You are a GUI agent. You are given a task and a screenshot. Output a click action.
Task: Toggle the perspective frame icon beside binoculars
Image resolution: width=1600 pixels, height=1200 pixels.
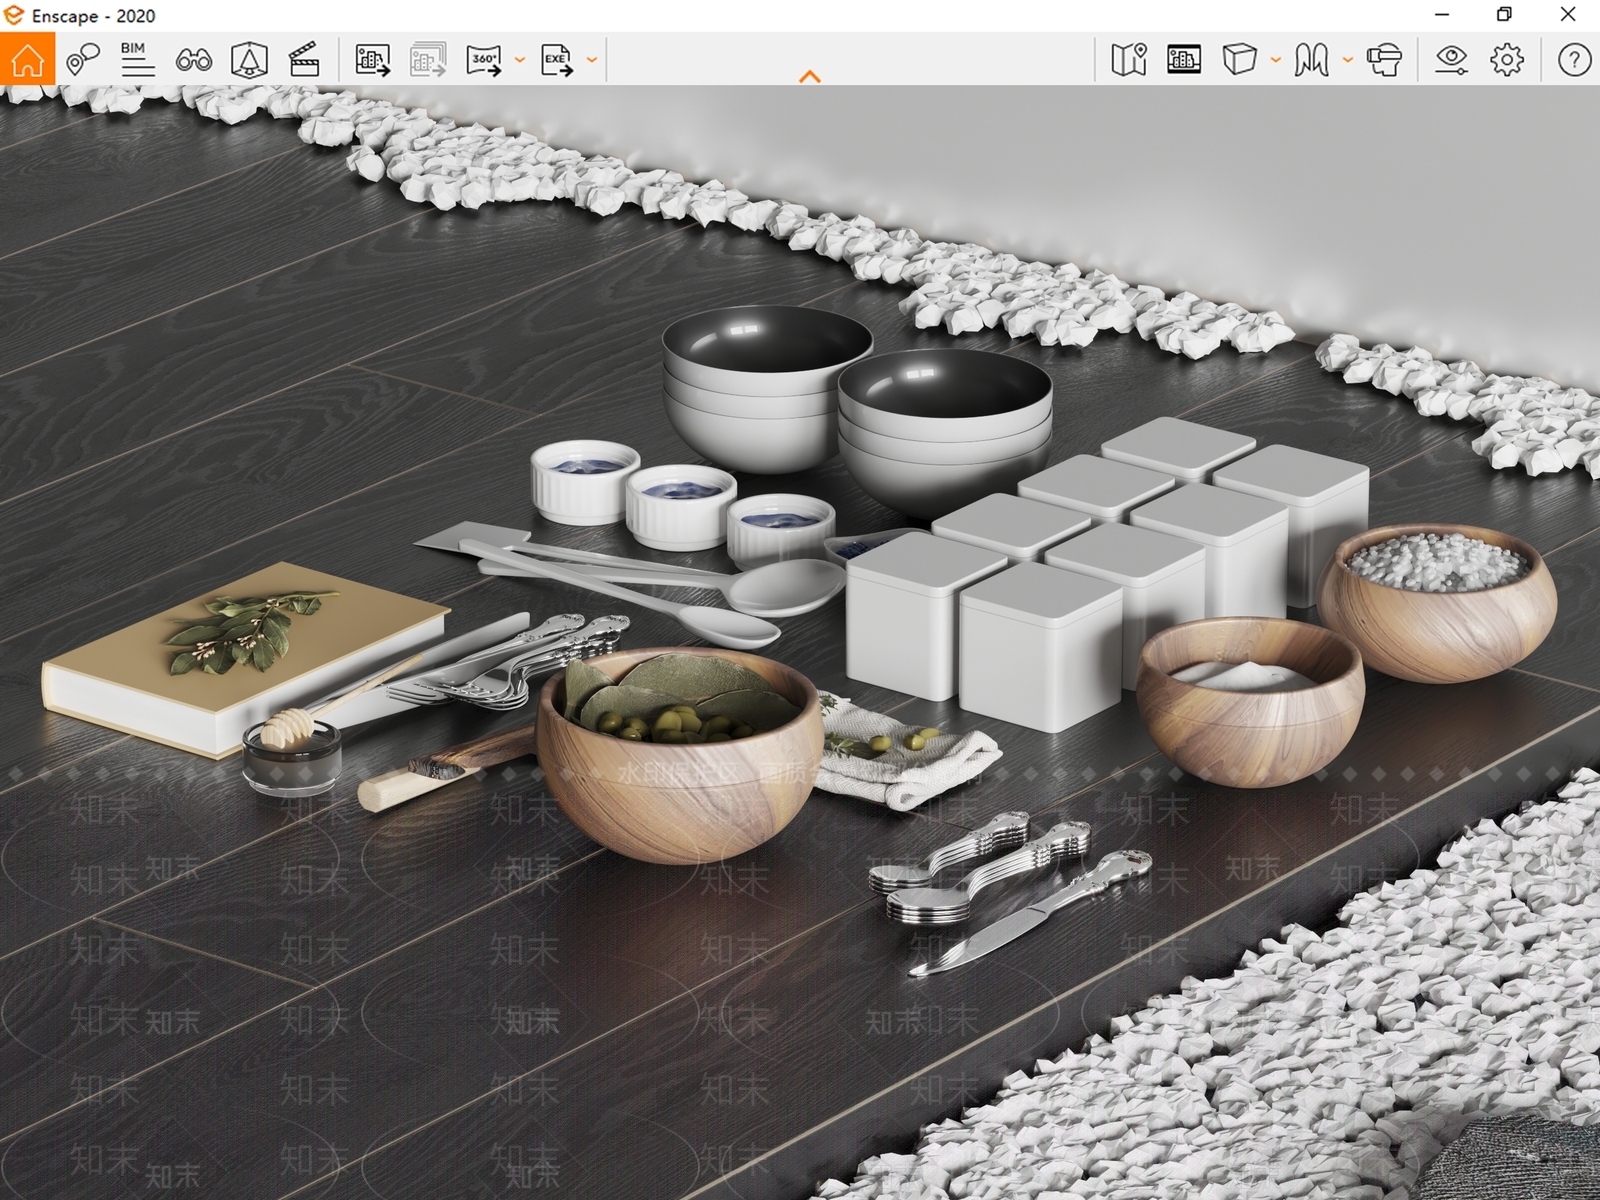[249, 60]
